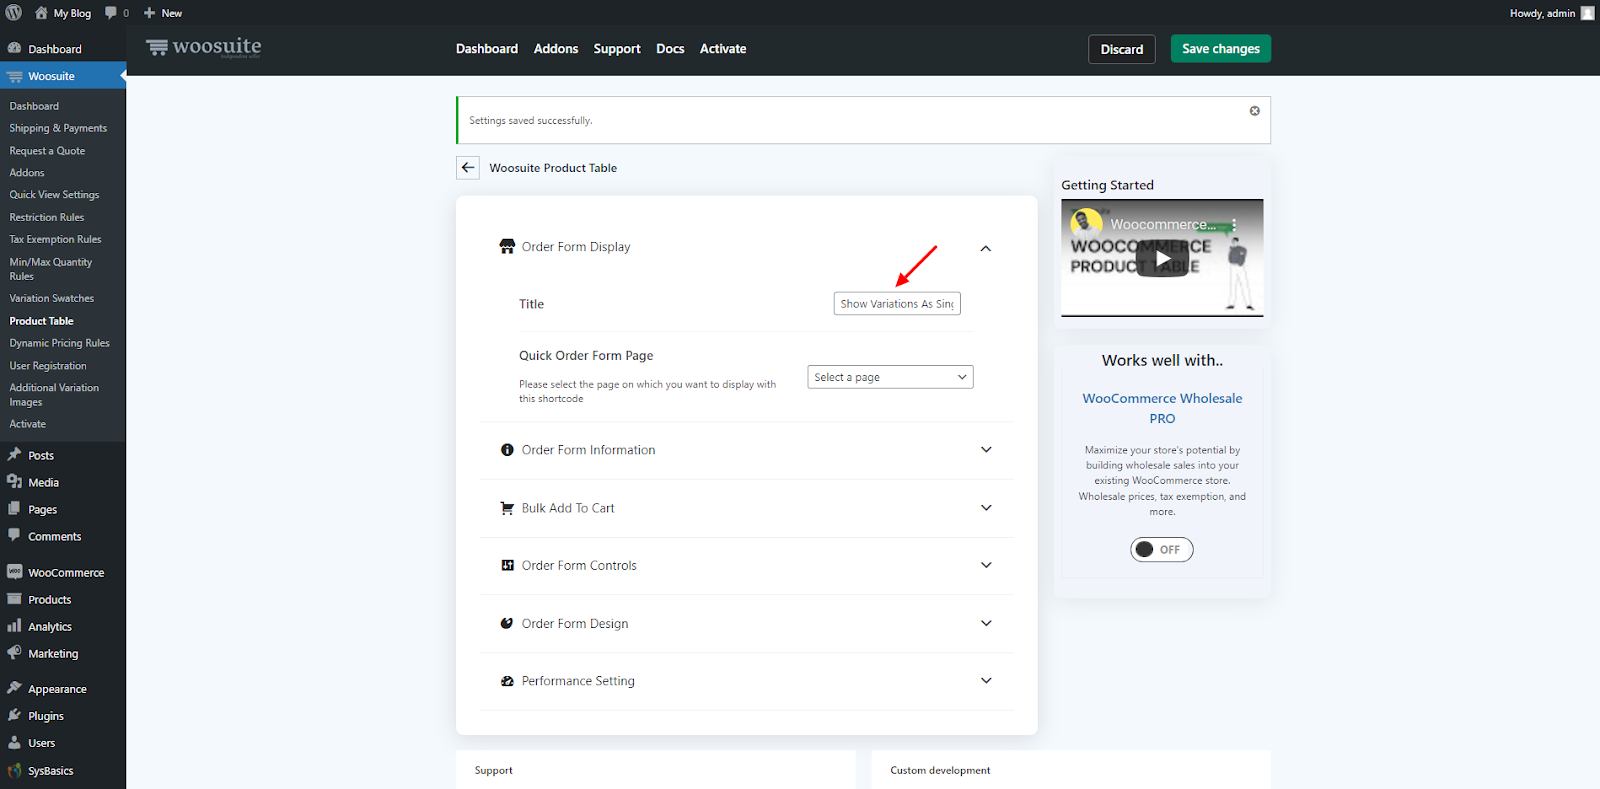
Task: Click the Appearance brush icon
Action: (14, 689)
